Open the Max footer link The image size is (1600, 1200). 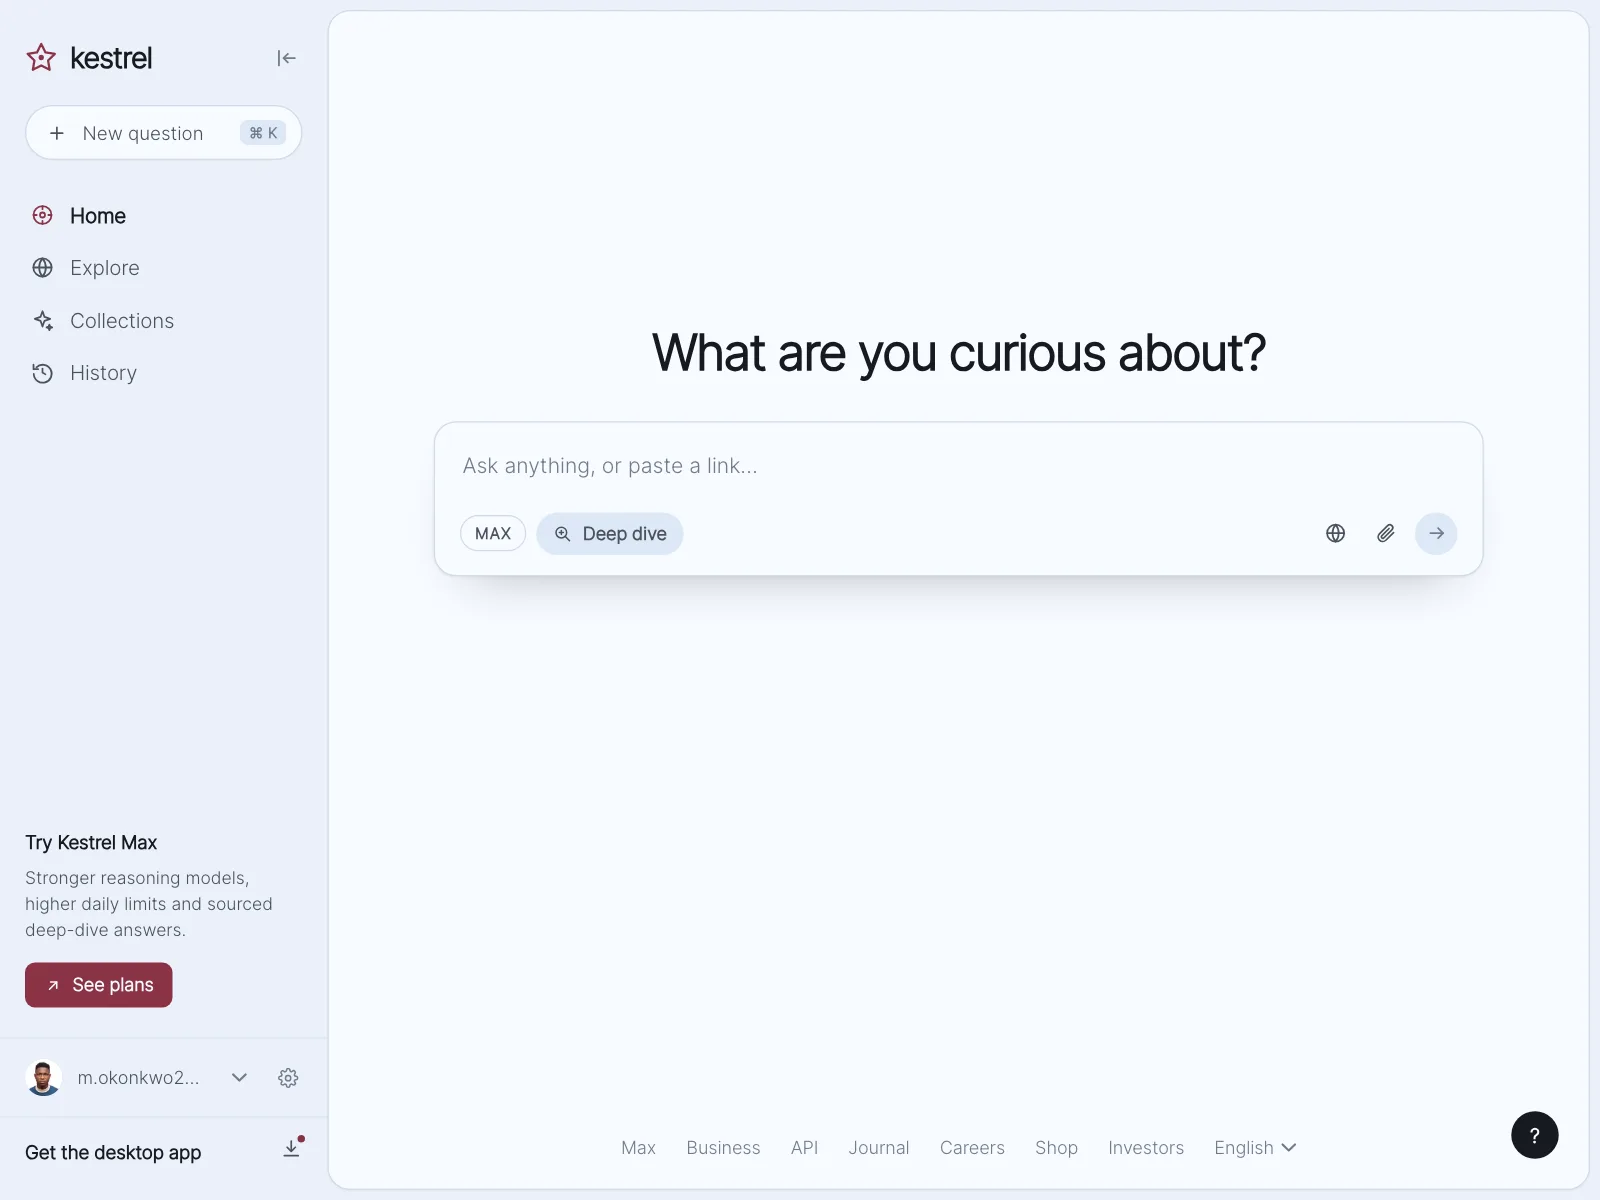[638, 1148]
